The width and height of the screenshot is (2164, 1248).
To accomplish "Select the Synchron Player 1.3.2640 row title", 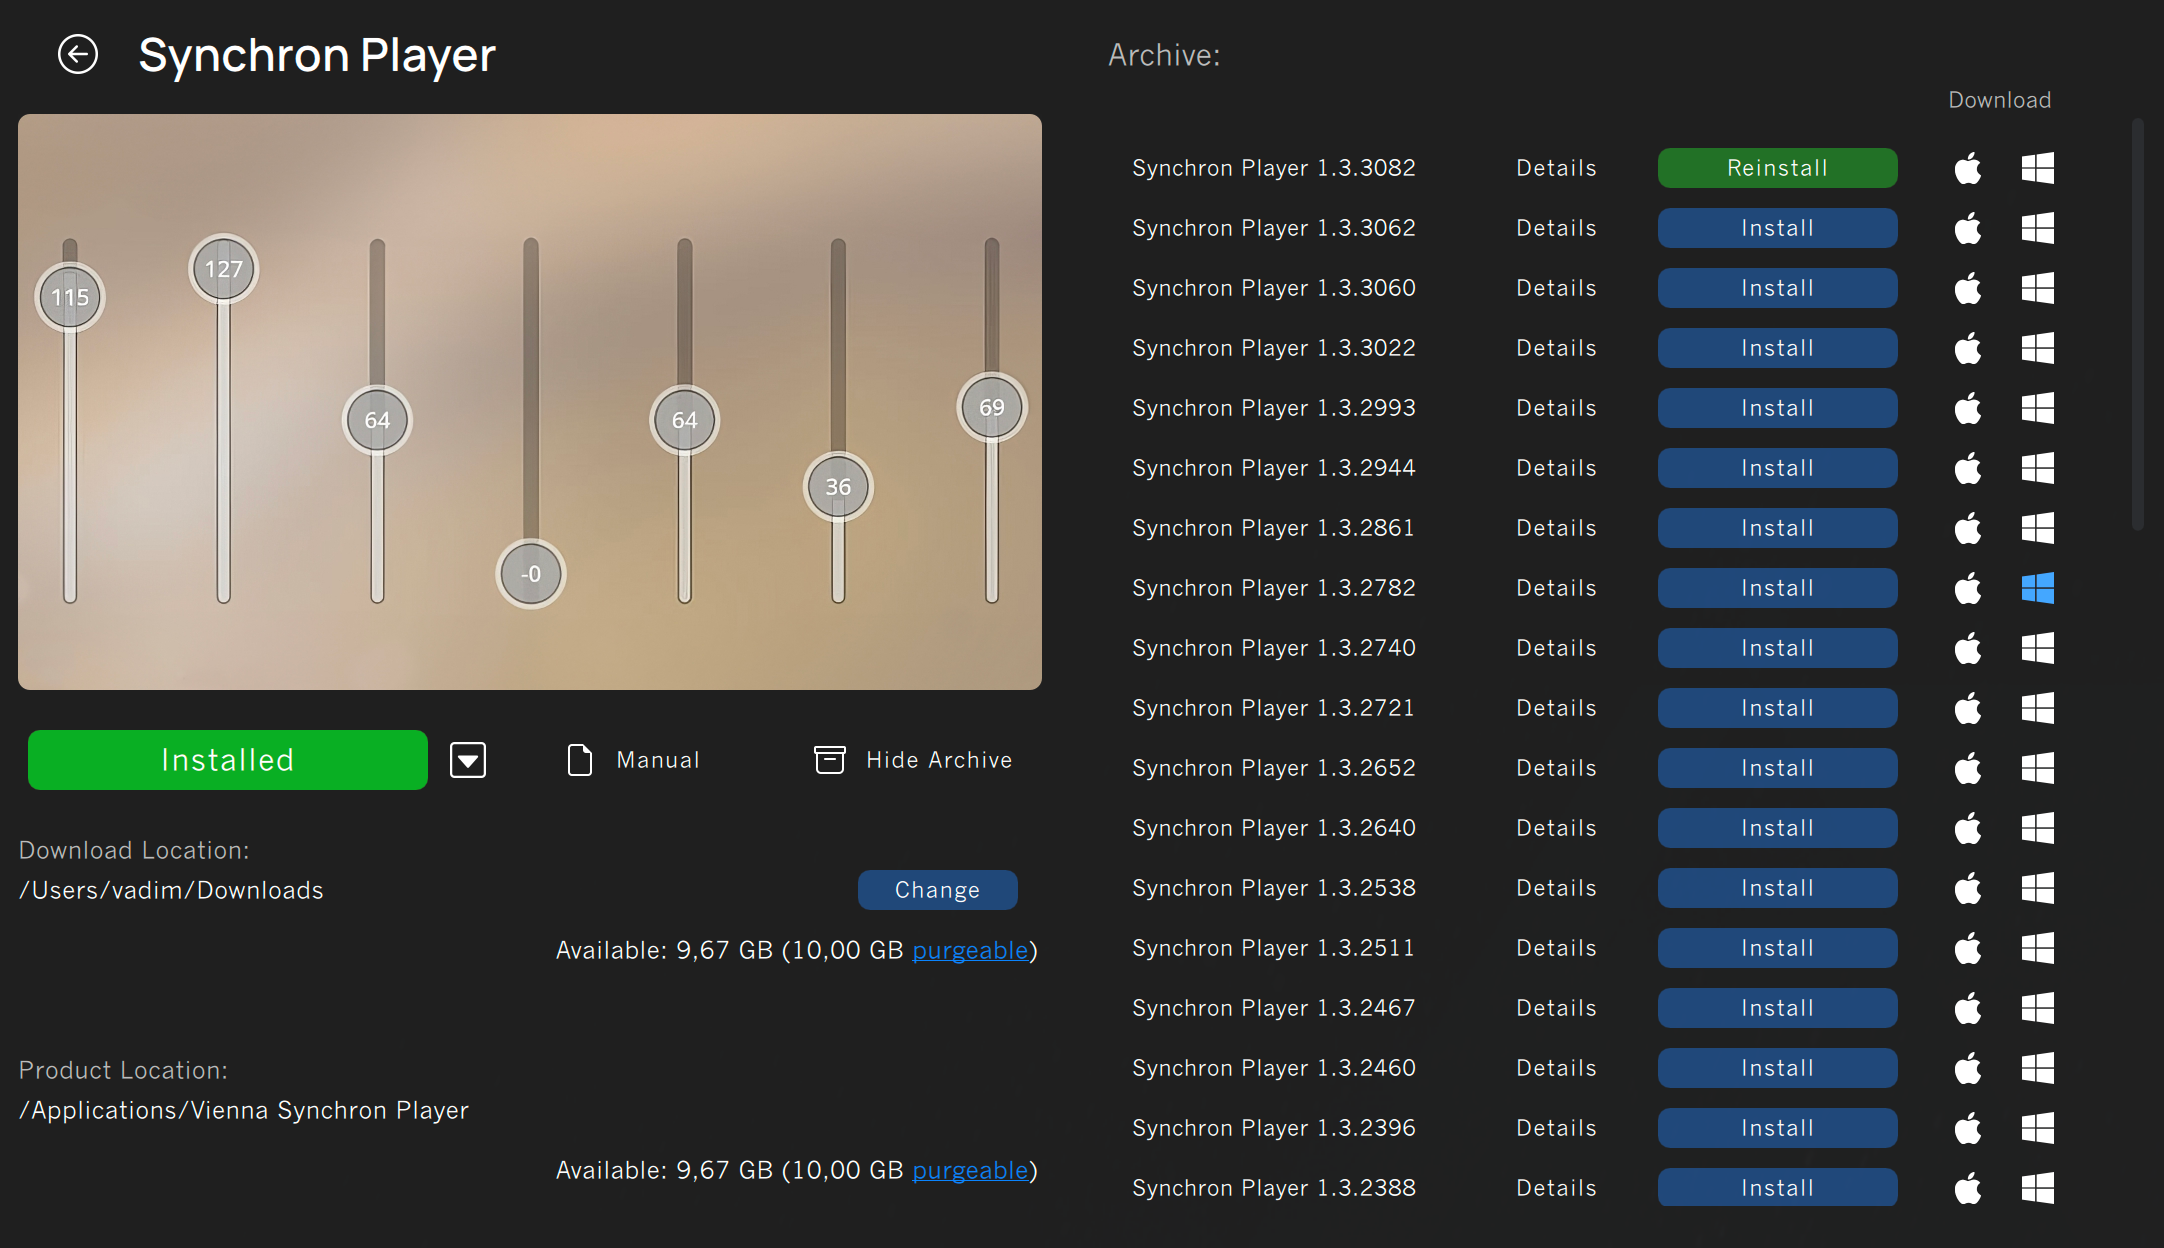I will coord(1274,828).
